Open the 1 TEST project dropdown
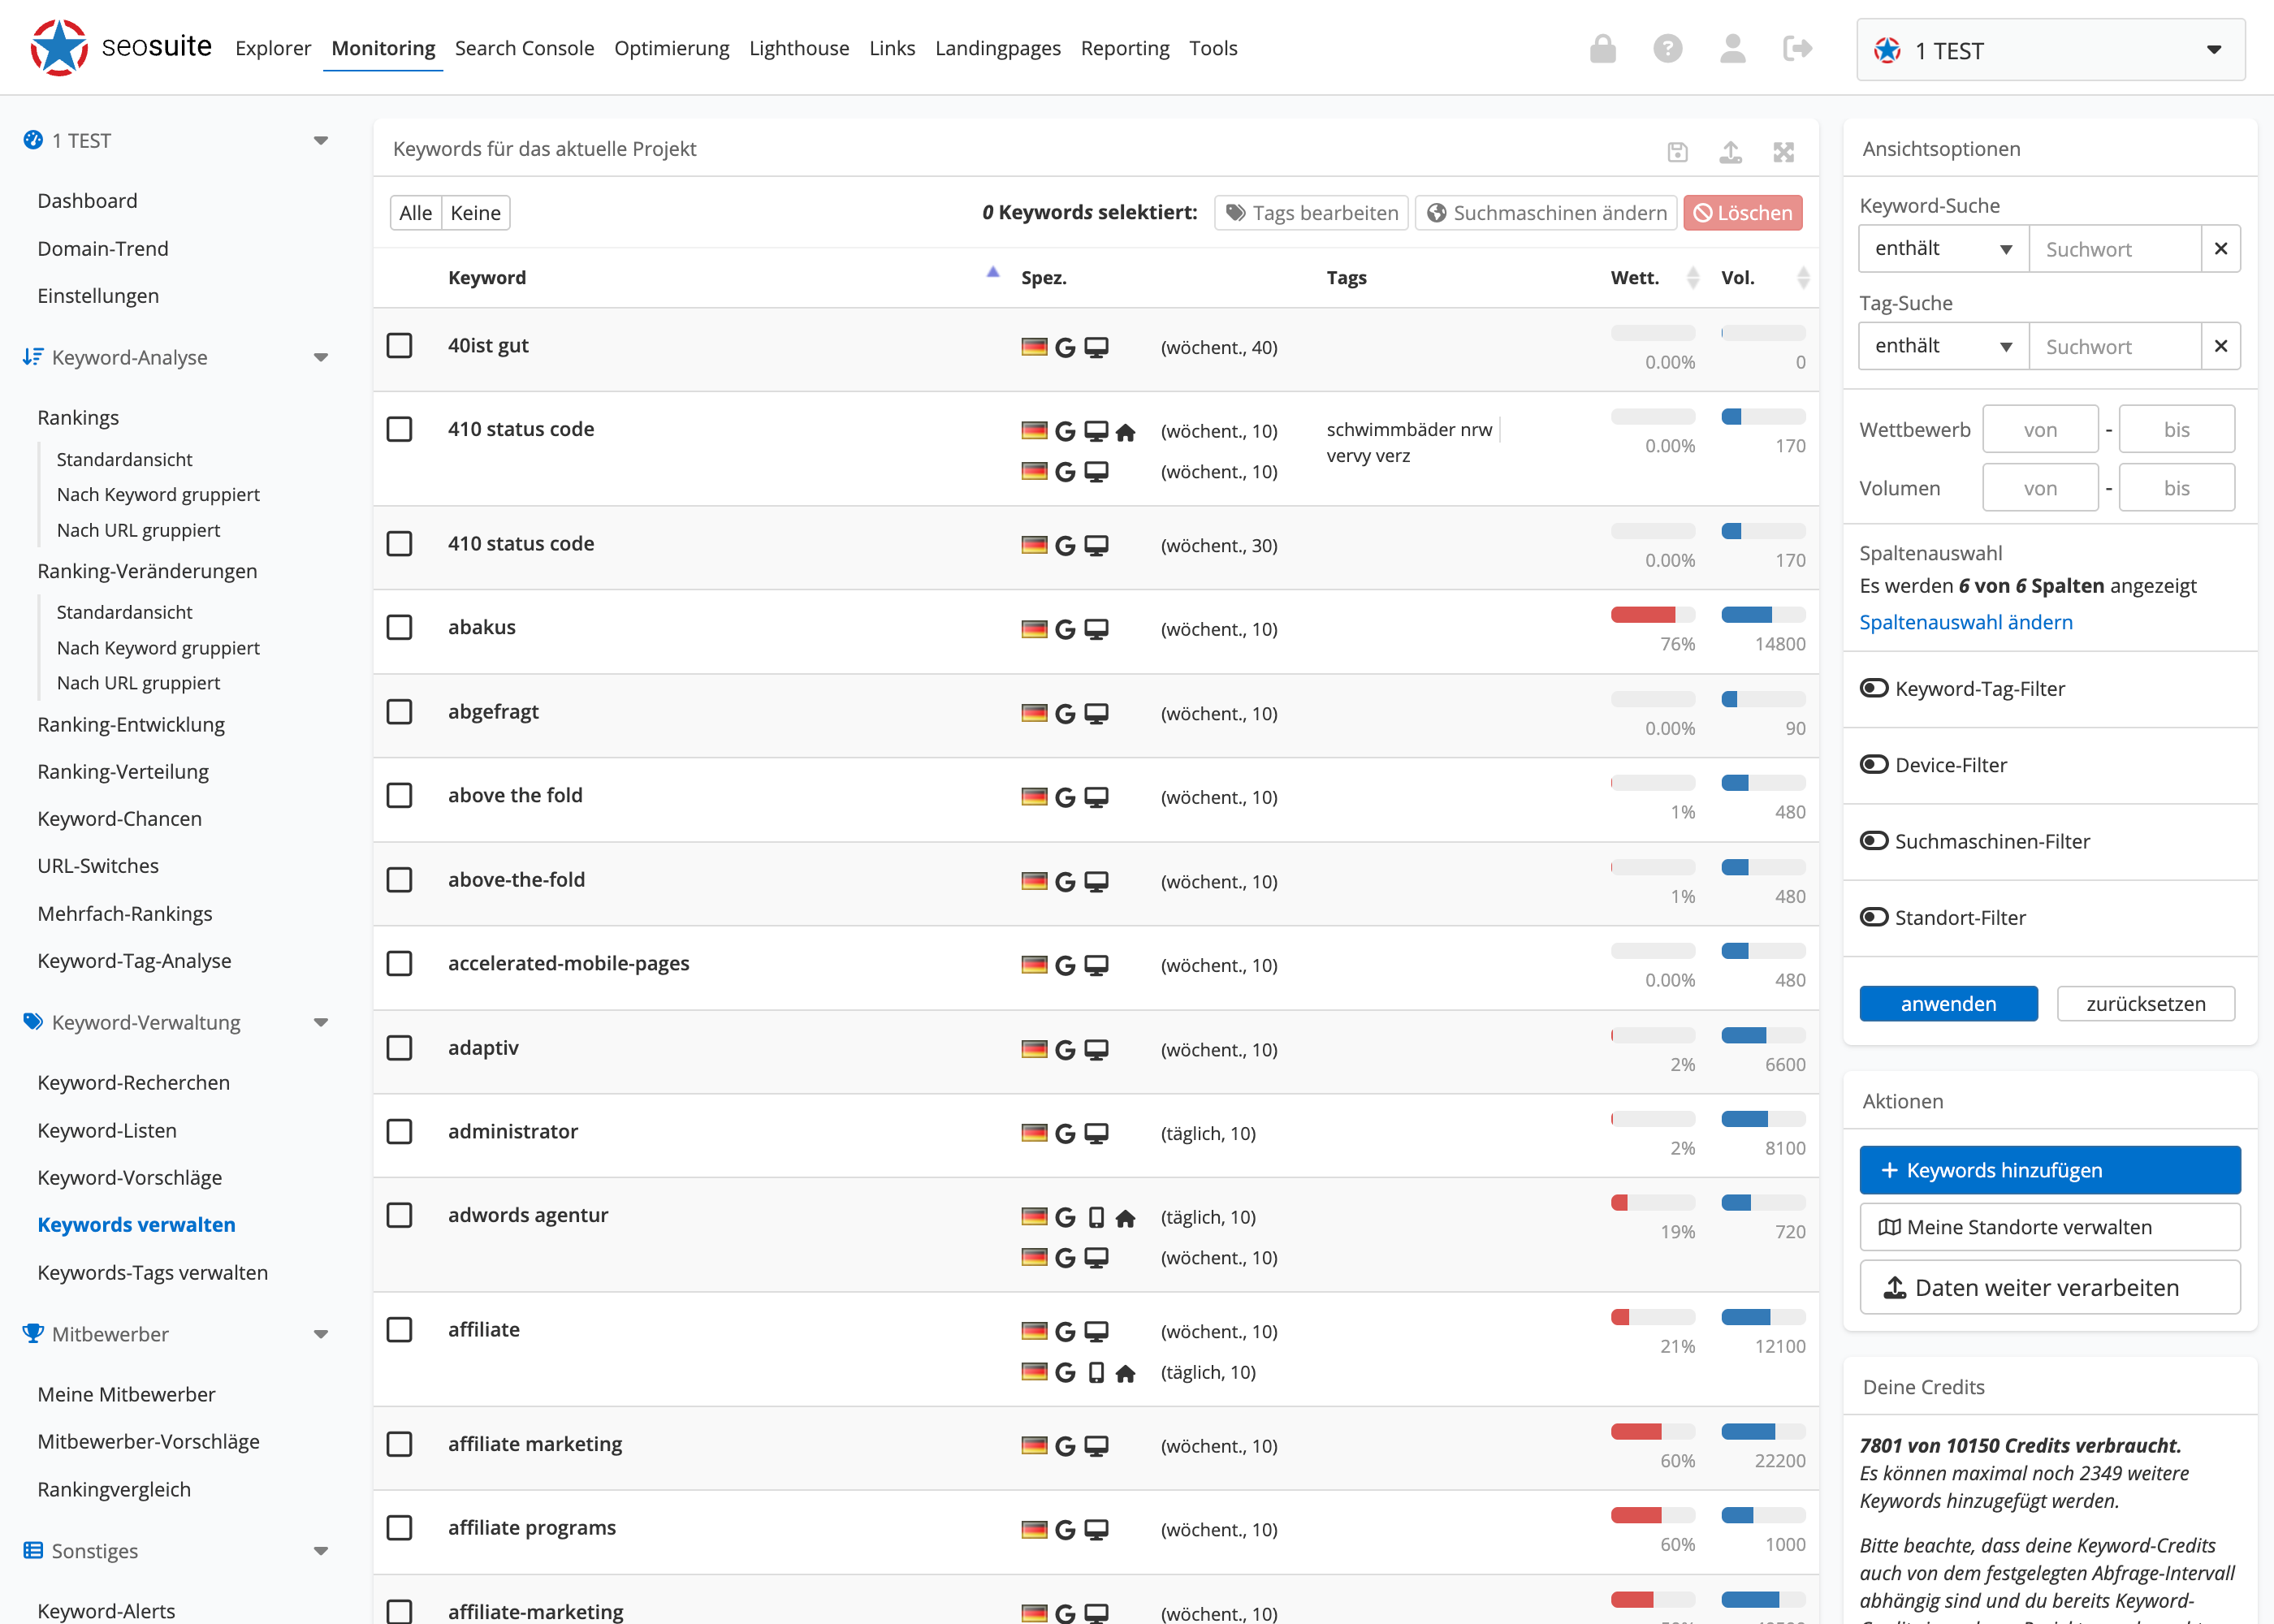Viewport: 2274px width, 1624px height. pos(2050,50)
